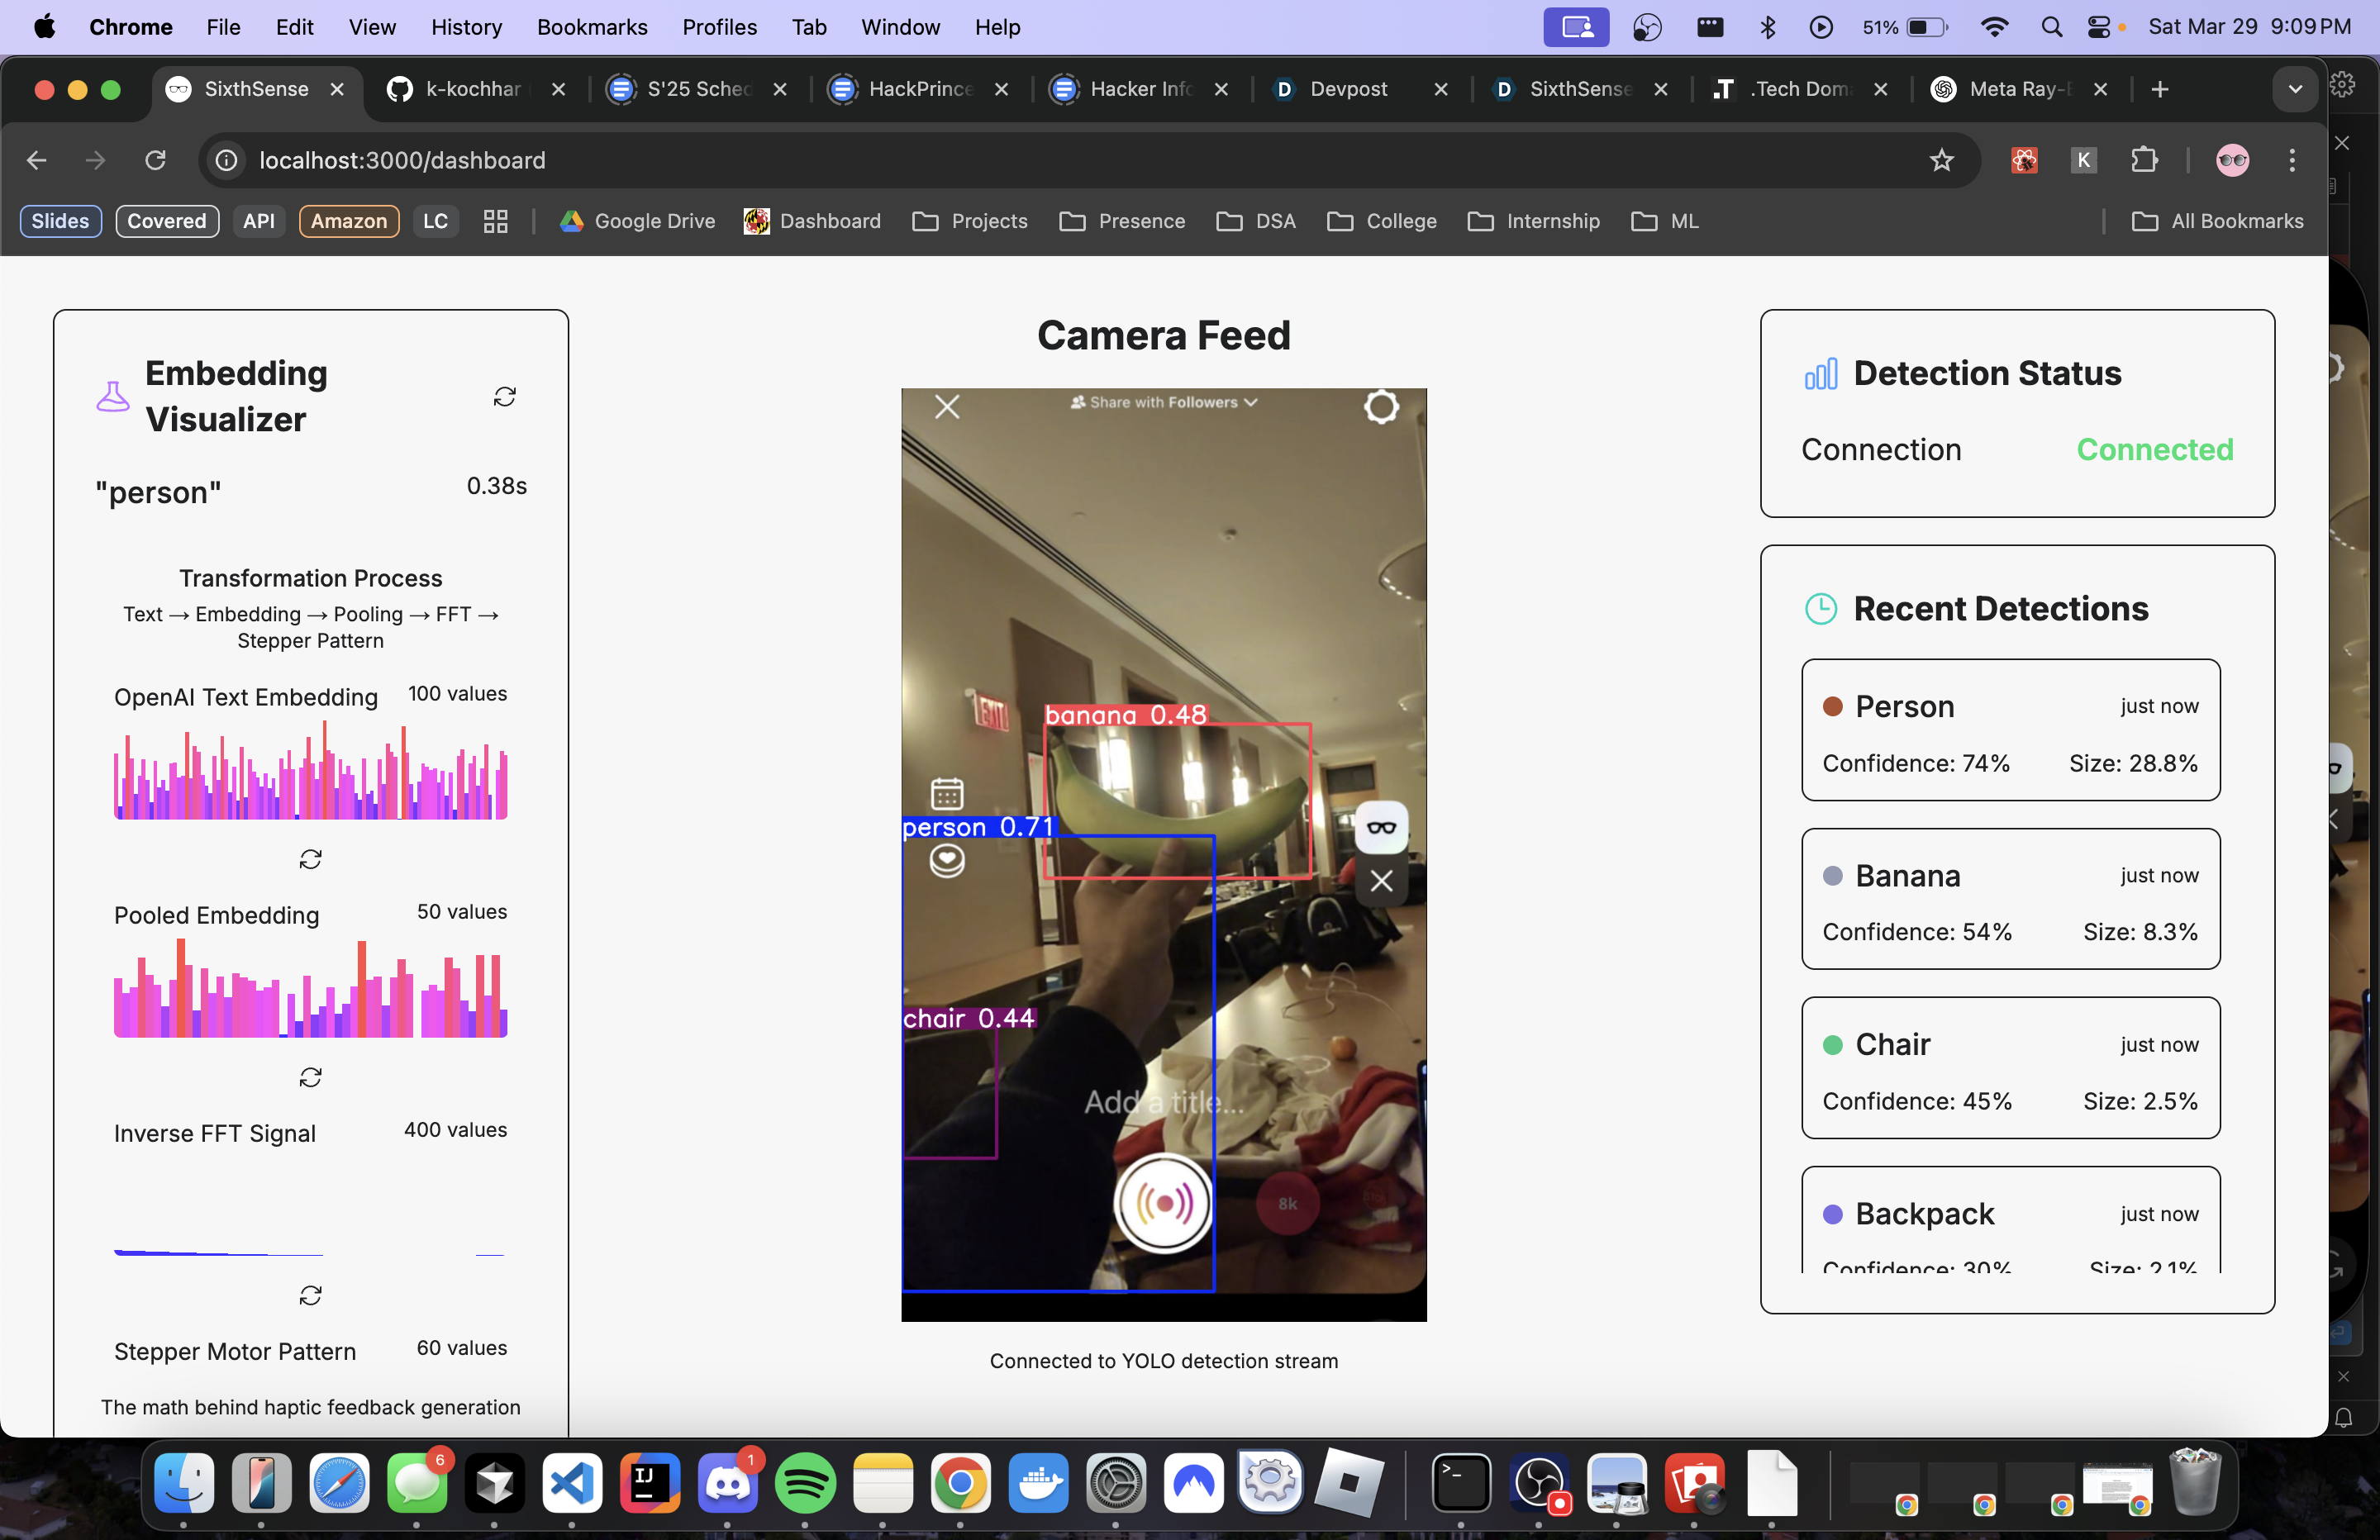This screenshot has height=1540, width=2380.
Task: Refresh the Embedding Visualizer panel
Action: (x=504, y=397)
